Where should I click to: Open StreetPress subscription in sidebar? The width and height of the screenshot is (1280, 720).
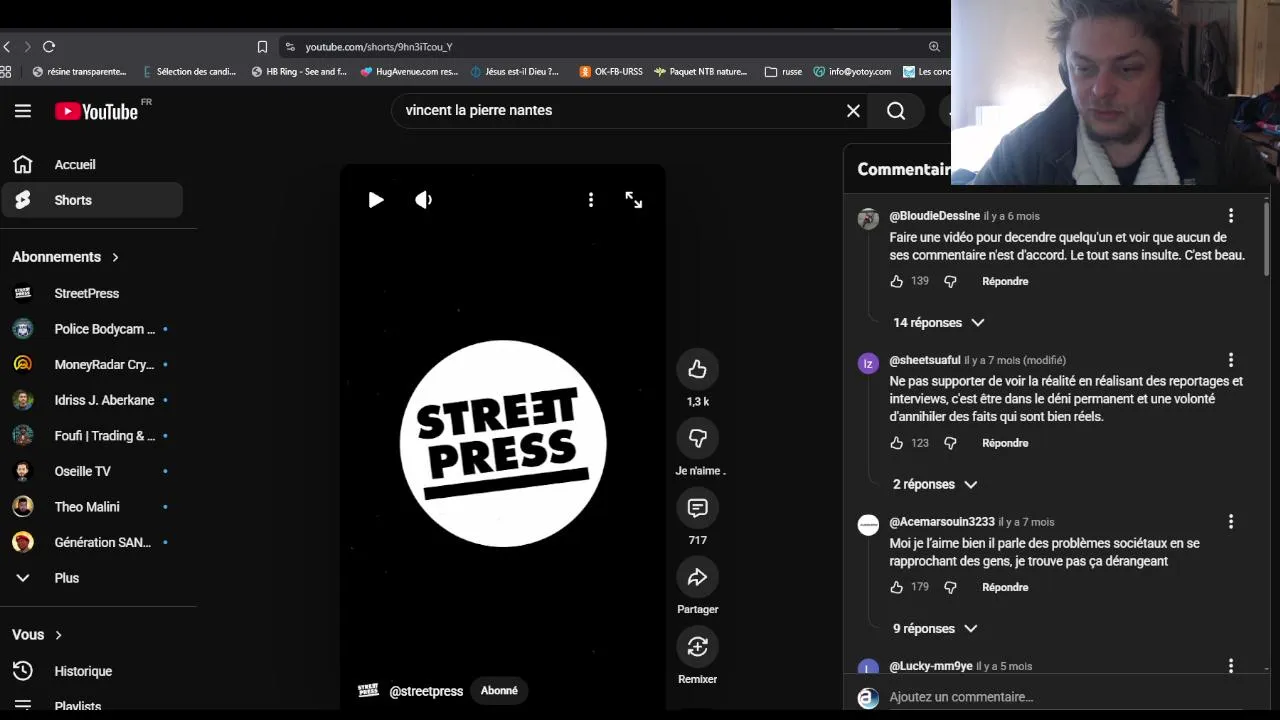click(92, 293)
